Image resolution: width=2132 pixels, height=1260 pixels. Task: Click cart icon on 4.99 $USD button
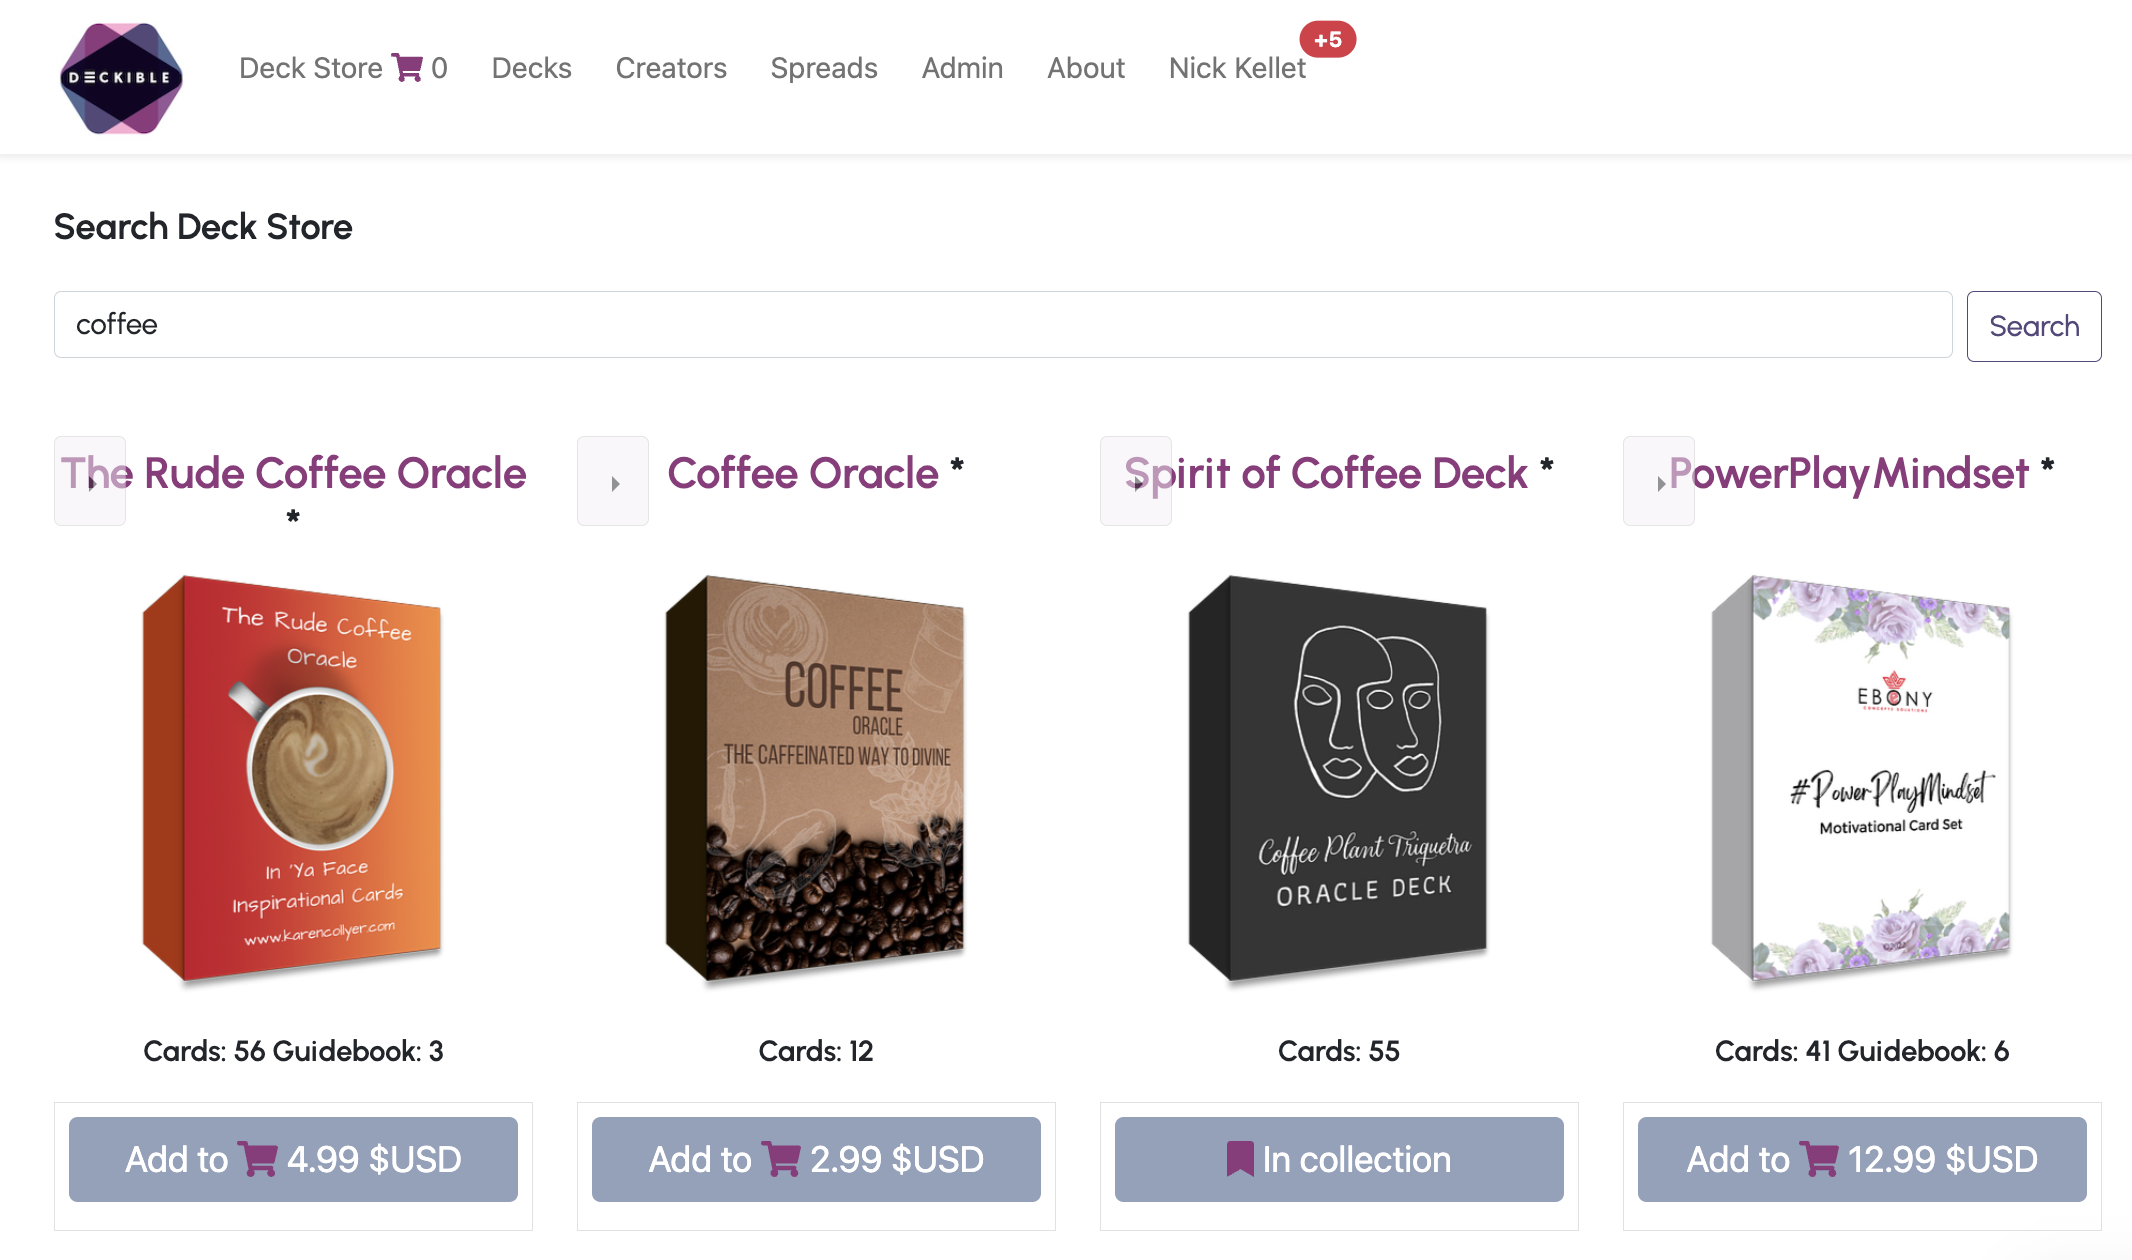tap(258, 1159)
